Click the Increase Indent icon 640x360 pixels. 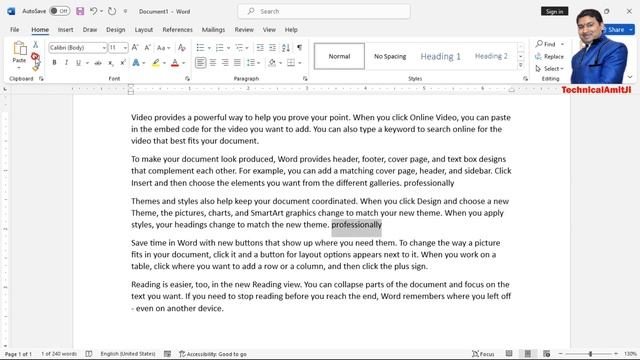pos(272,48)
